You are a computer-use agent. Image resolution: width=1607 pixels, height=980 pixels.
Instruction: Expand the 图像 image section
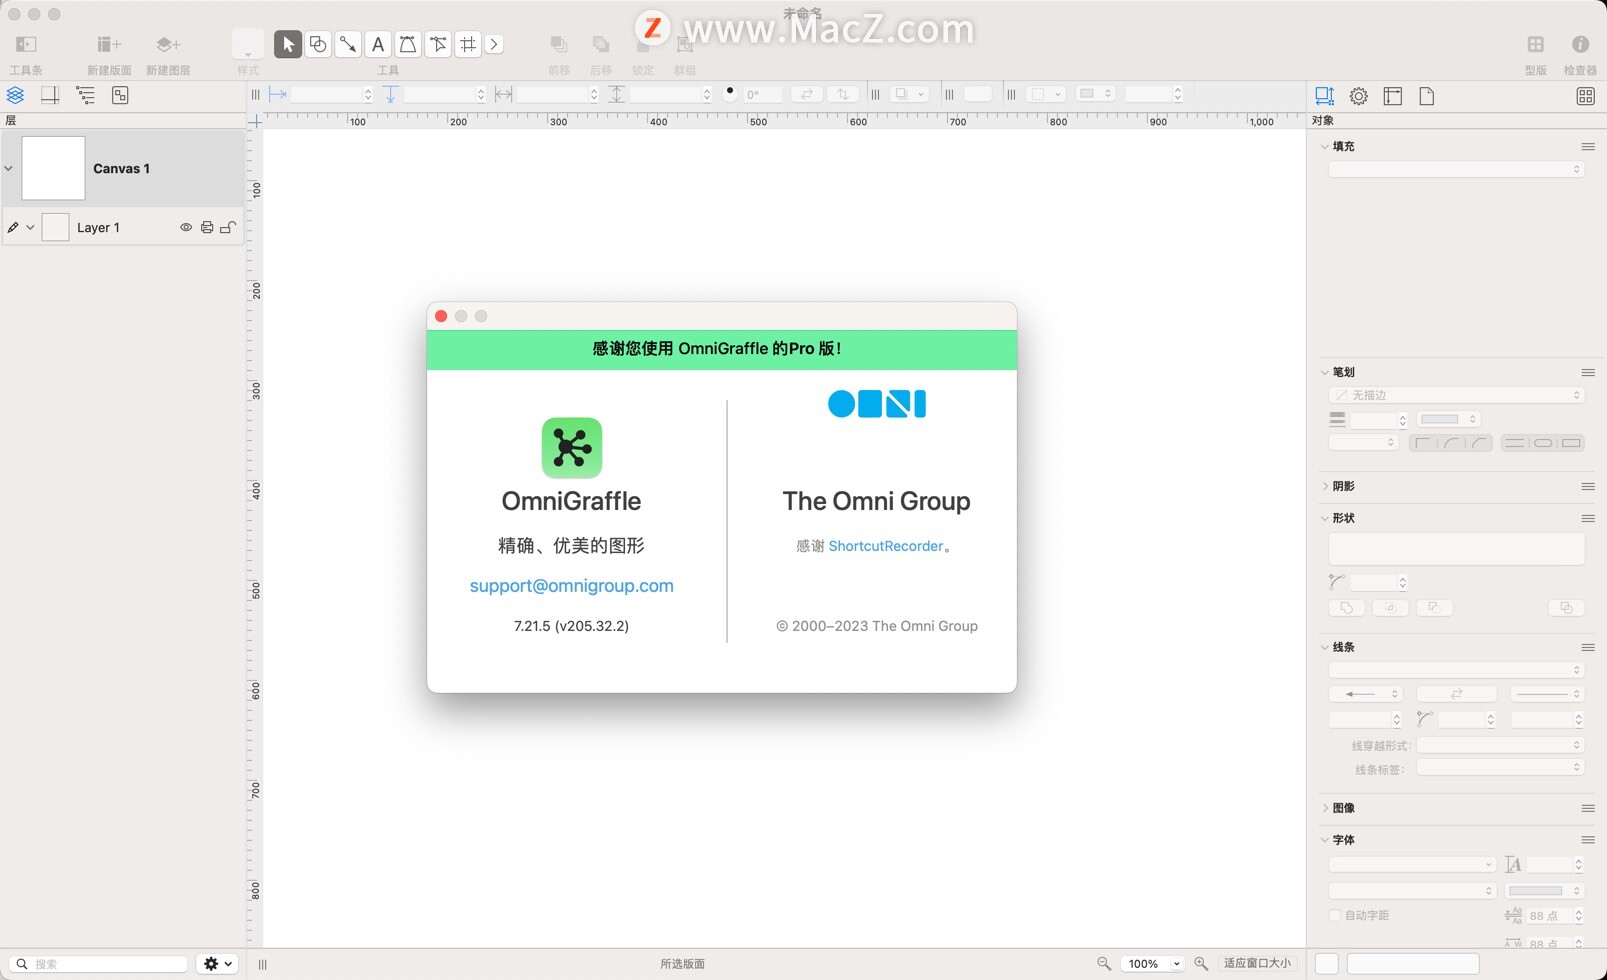[x=1325, y=808]
